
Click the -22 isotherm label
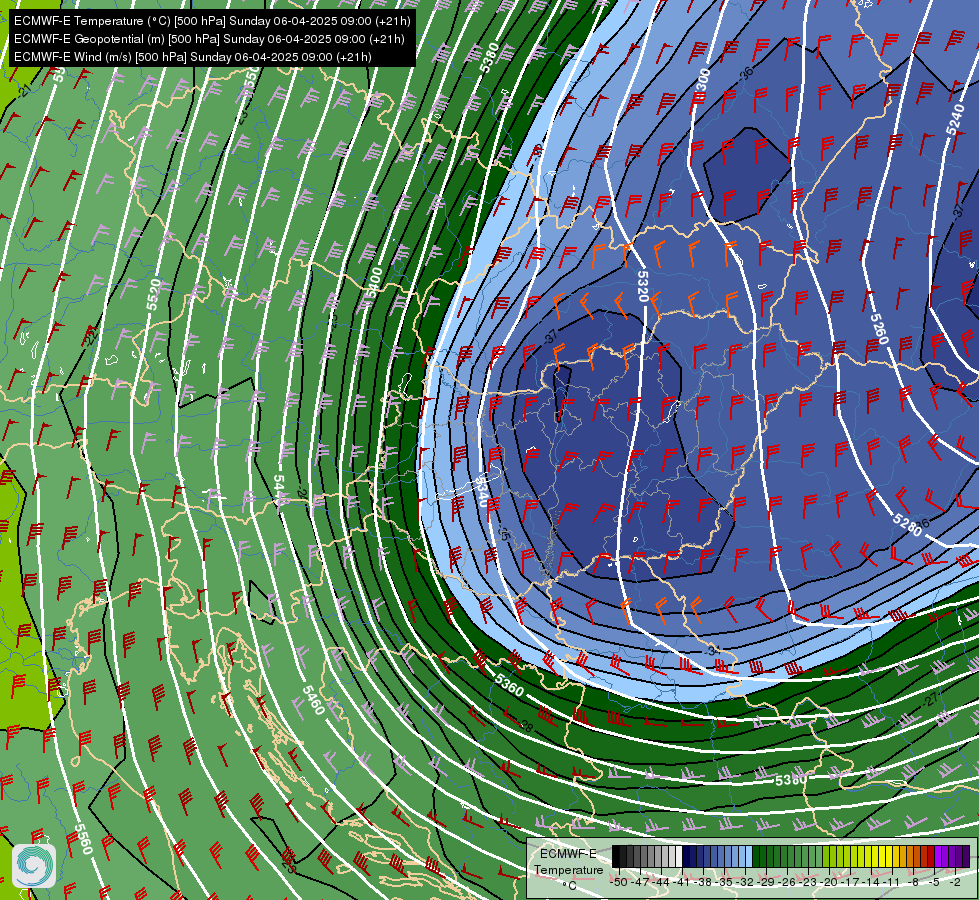(91, 338)
